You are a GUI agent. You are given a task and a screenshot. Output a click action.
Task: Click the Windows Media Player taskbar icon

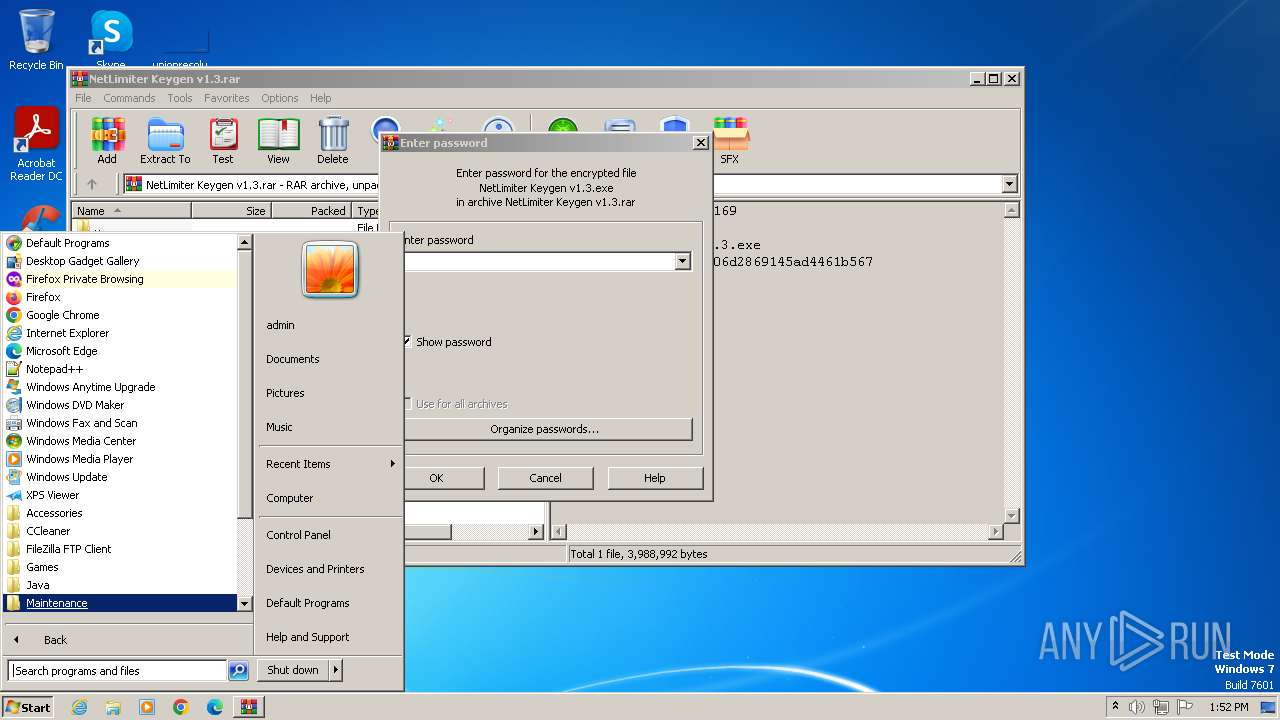(147, 707)
